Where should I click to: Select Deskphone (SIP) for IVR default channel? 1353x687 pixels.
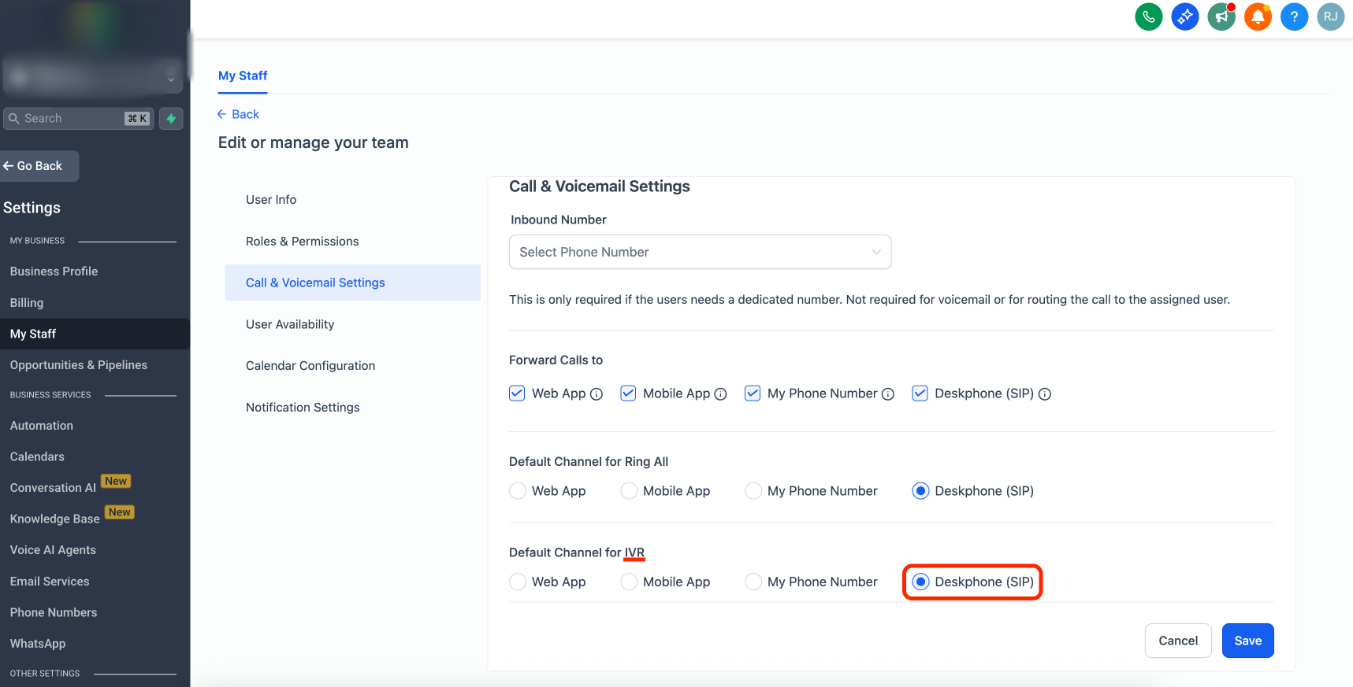coord(920,582)
